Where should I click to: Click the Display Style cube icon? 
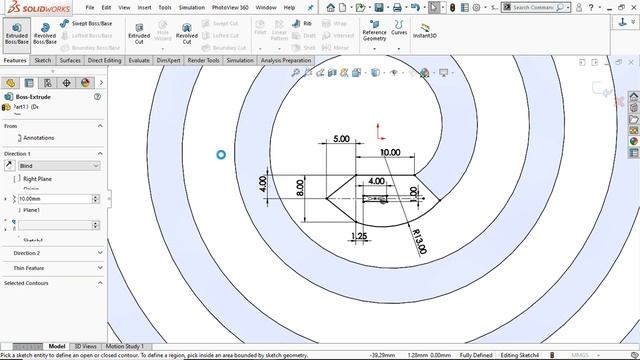pos(375,73)
